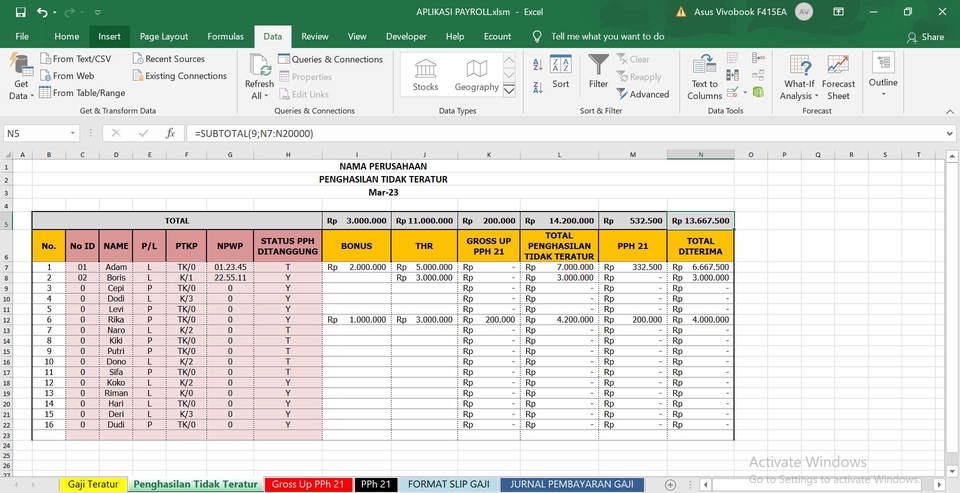Screen dimensions: 960x493
Task: Open Recent Sources
Action: tap(168, 59)
